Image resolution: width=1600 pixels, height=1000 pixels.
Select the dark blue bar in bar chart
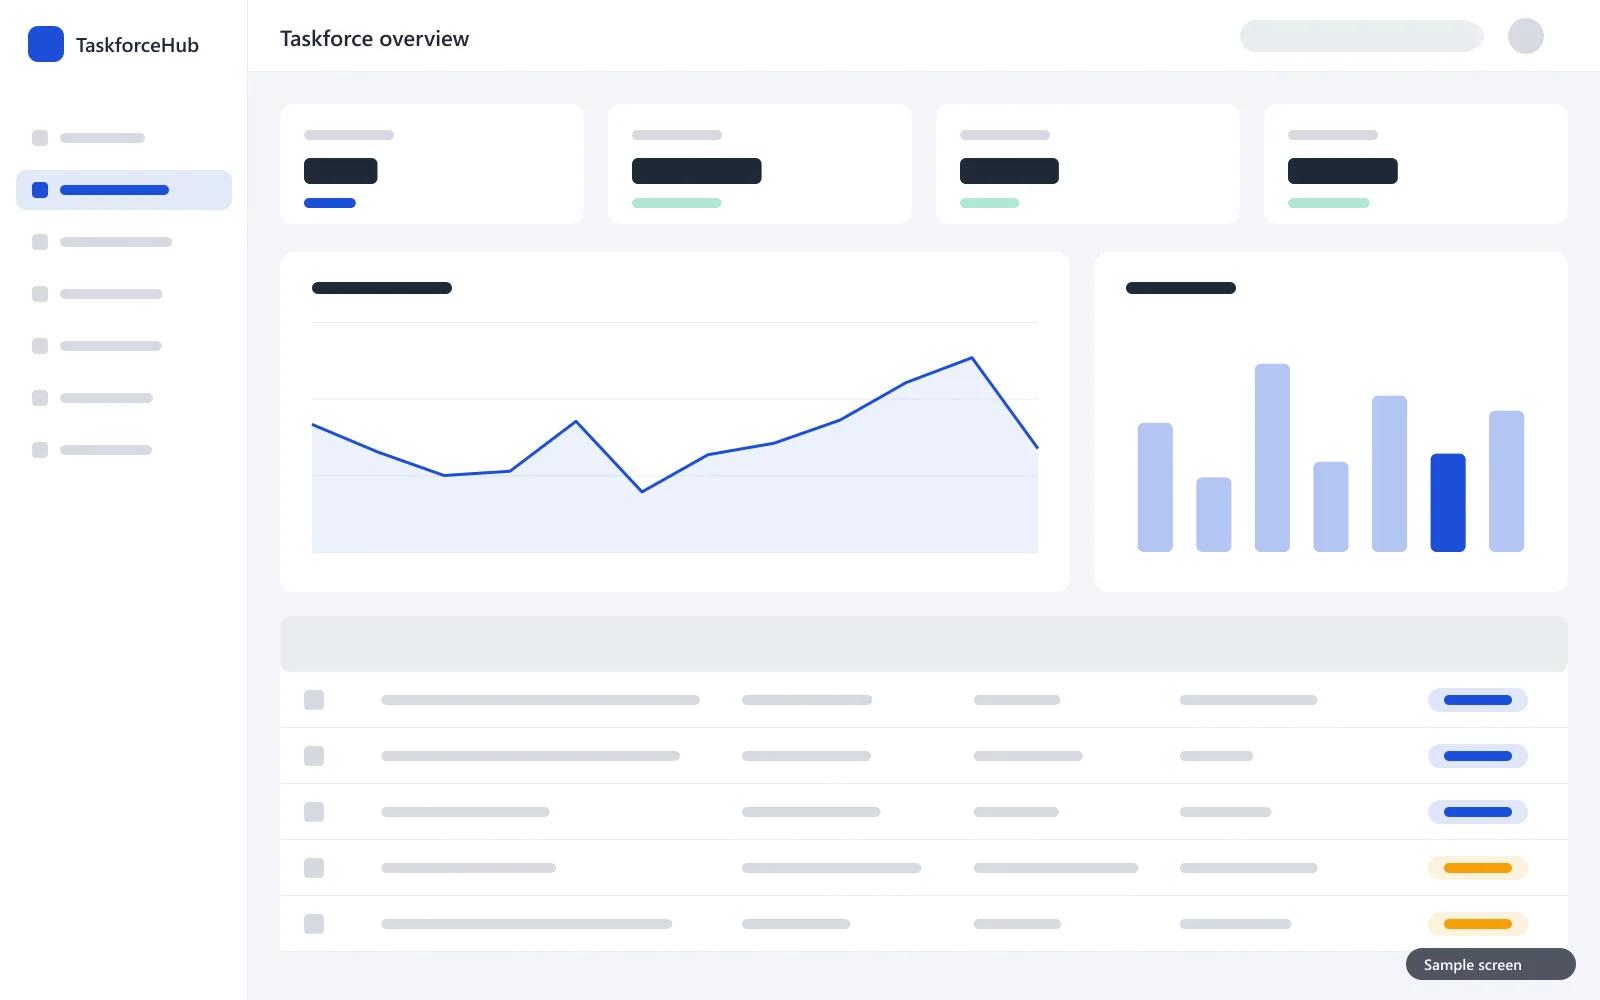click(x=1447, y=503)
